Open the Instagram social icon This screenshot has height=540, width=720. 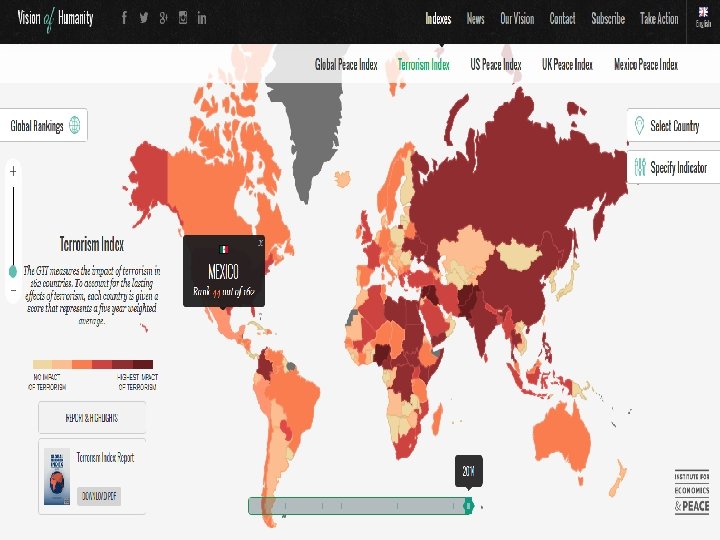tap(183, 18)
